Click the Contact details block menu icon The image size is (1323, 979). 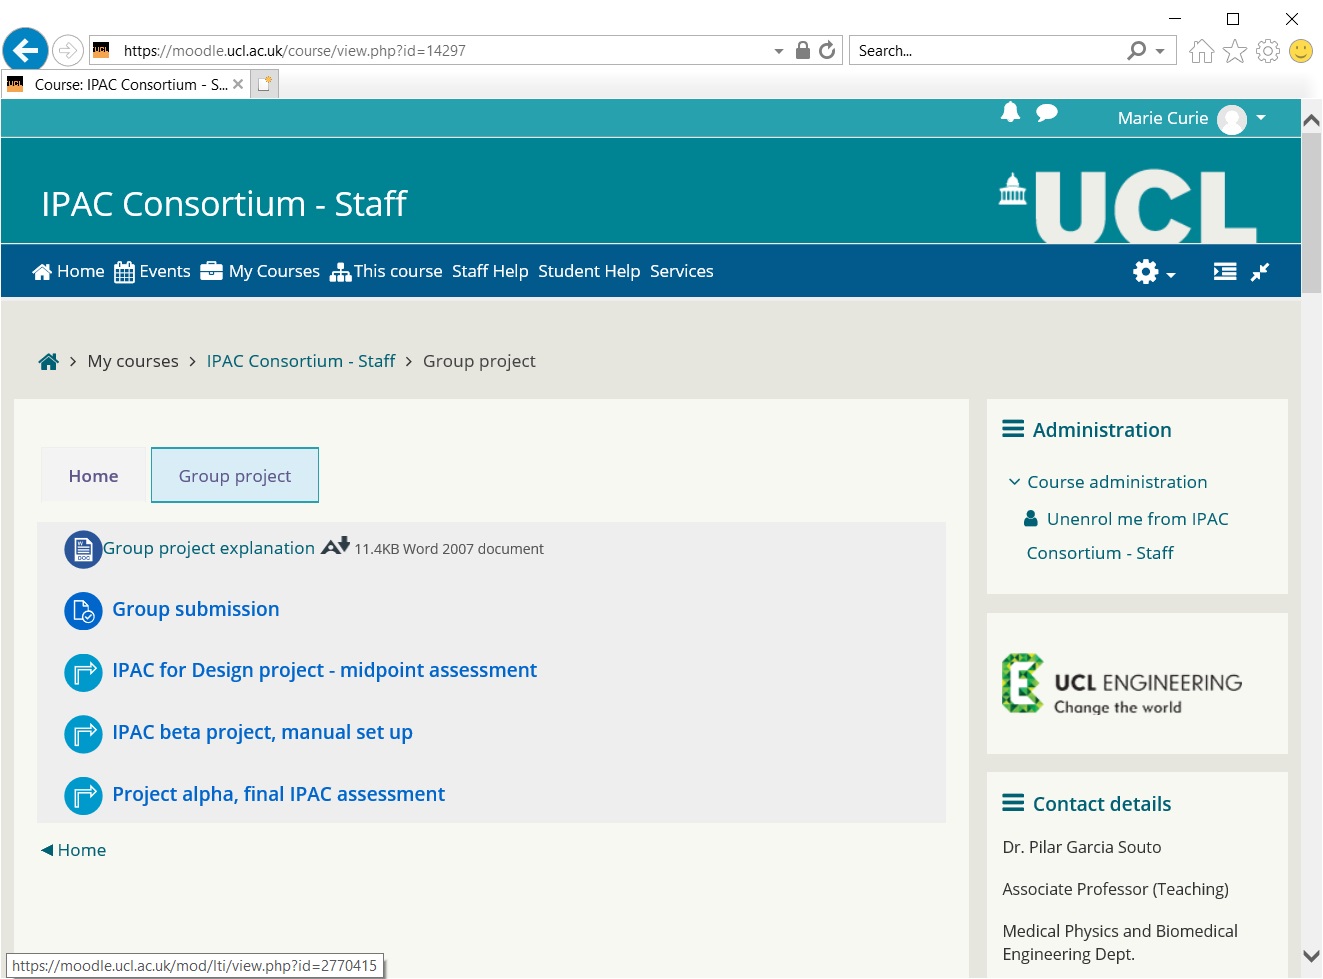click(1013, 803)
